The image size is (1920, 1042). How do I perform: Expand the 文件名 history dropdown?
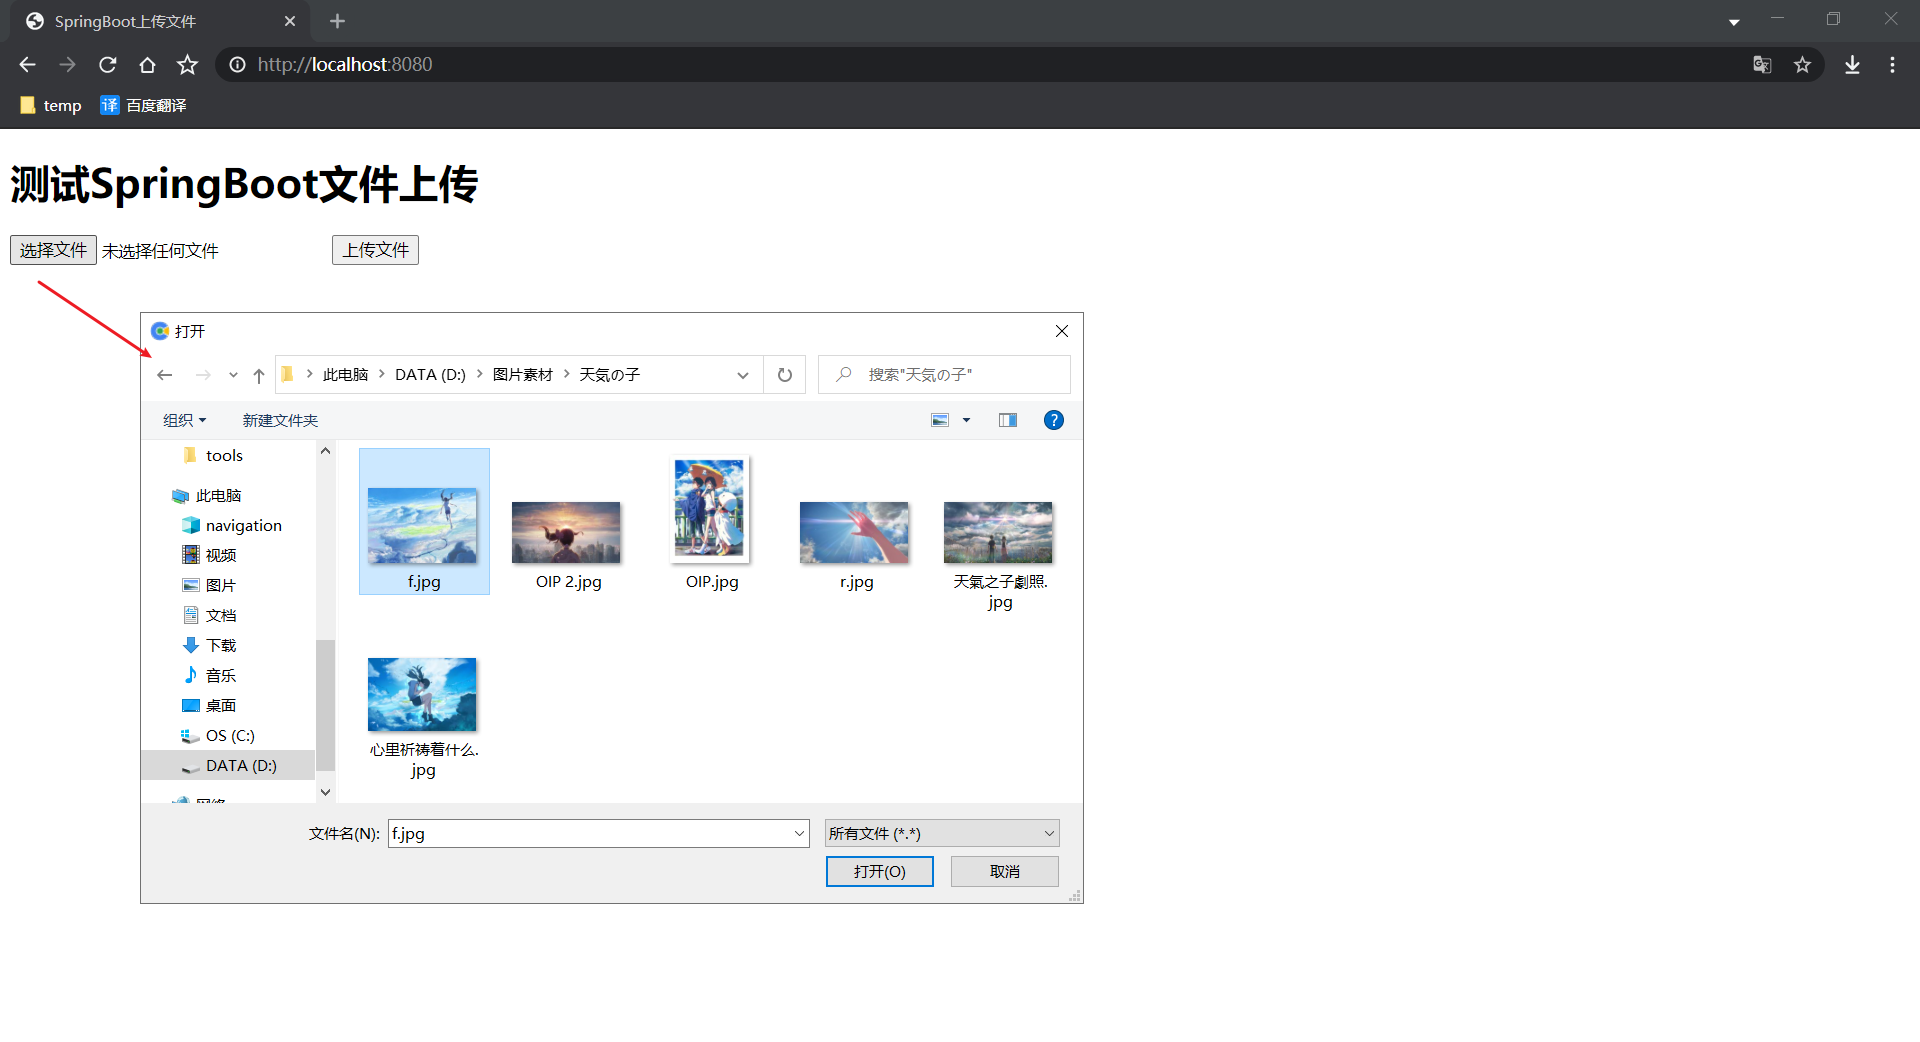pyautogui.click(x=800, y=834)
